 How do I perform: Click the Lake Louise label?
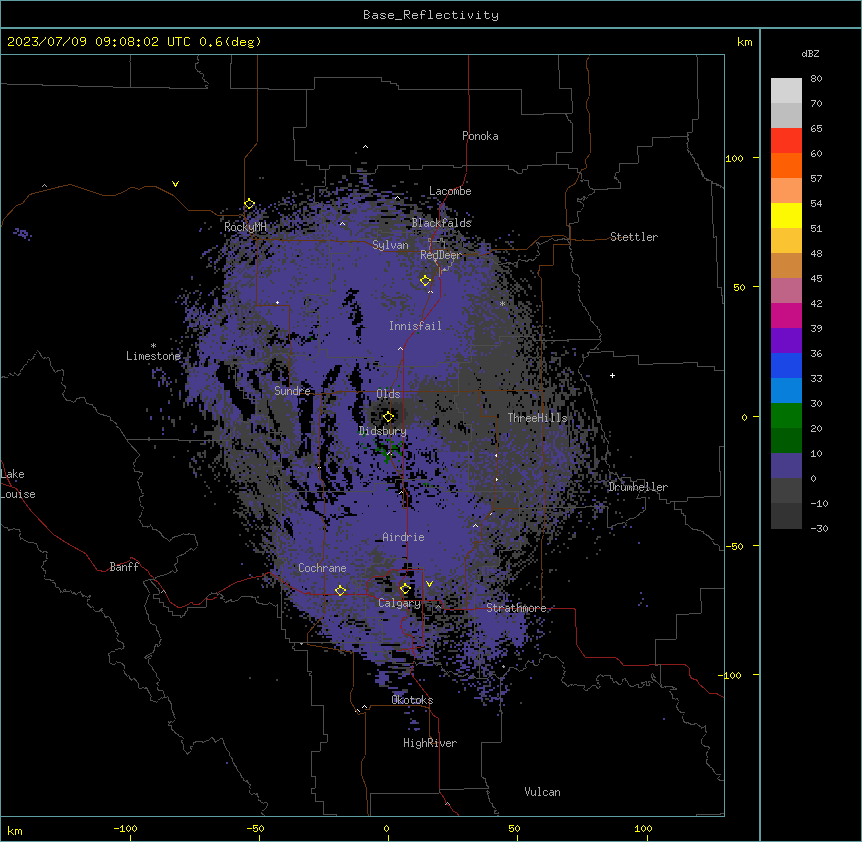point(18,484)
